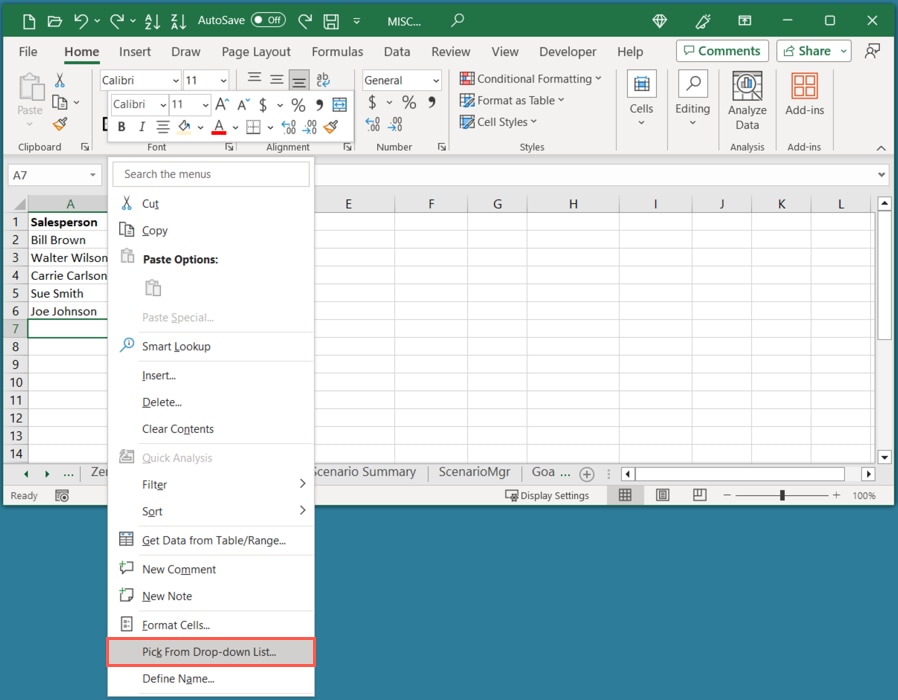Image resolution: width=898 pixels, height=700 pixels.
Task: Choose Pick From Drop-down List in context menu
Action: coord(210,651)
